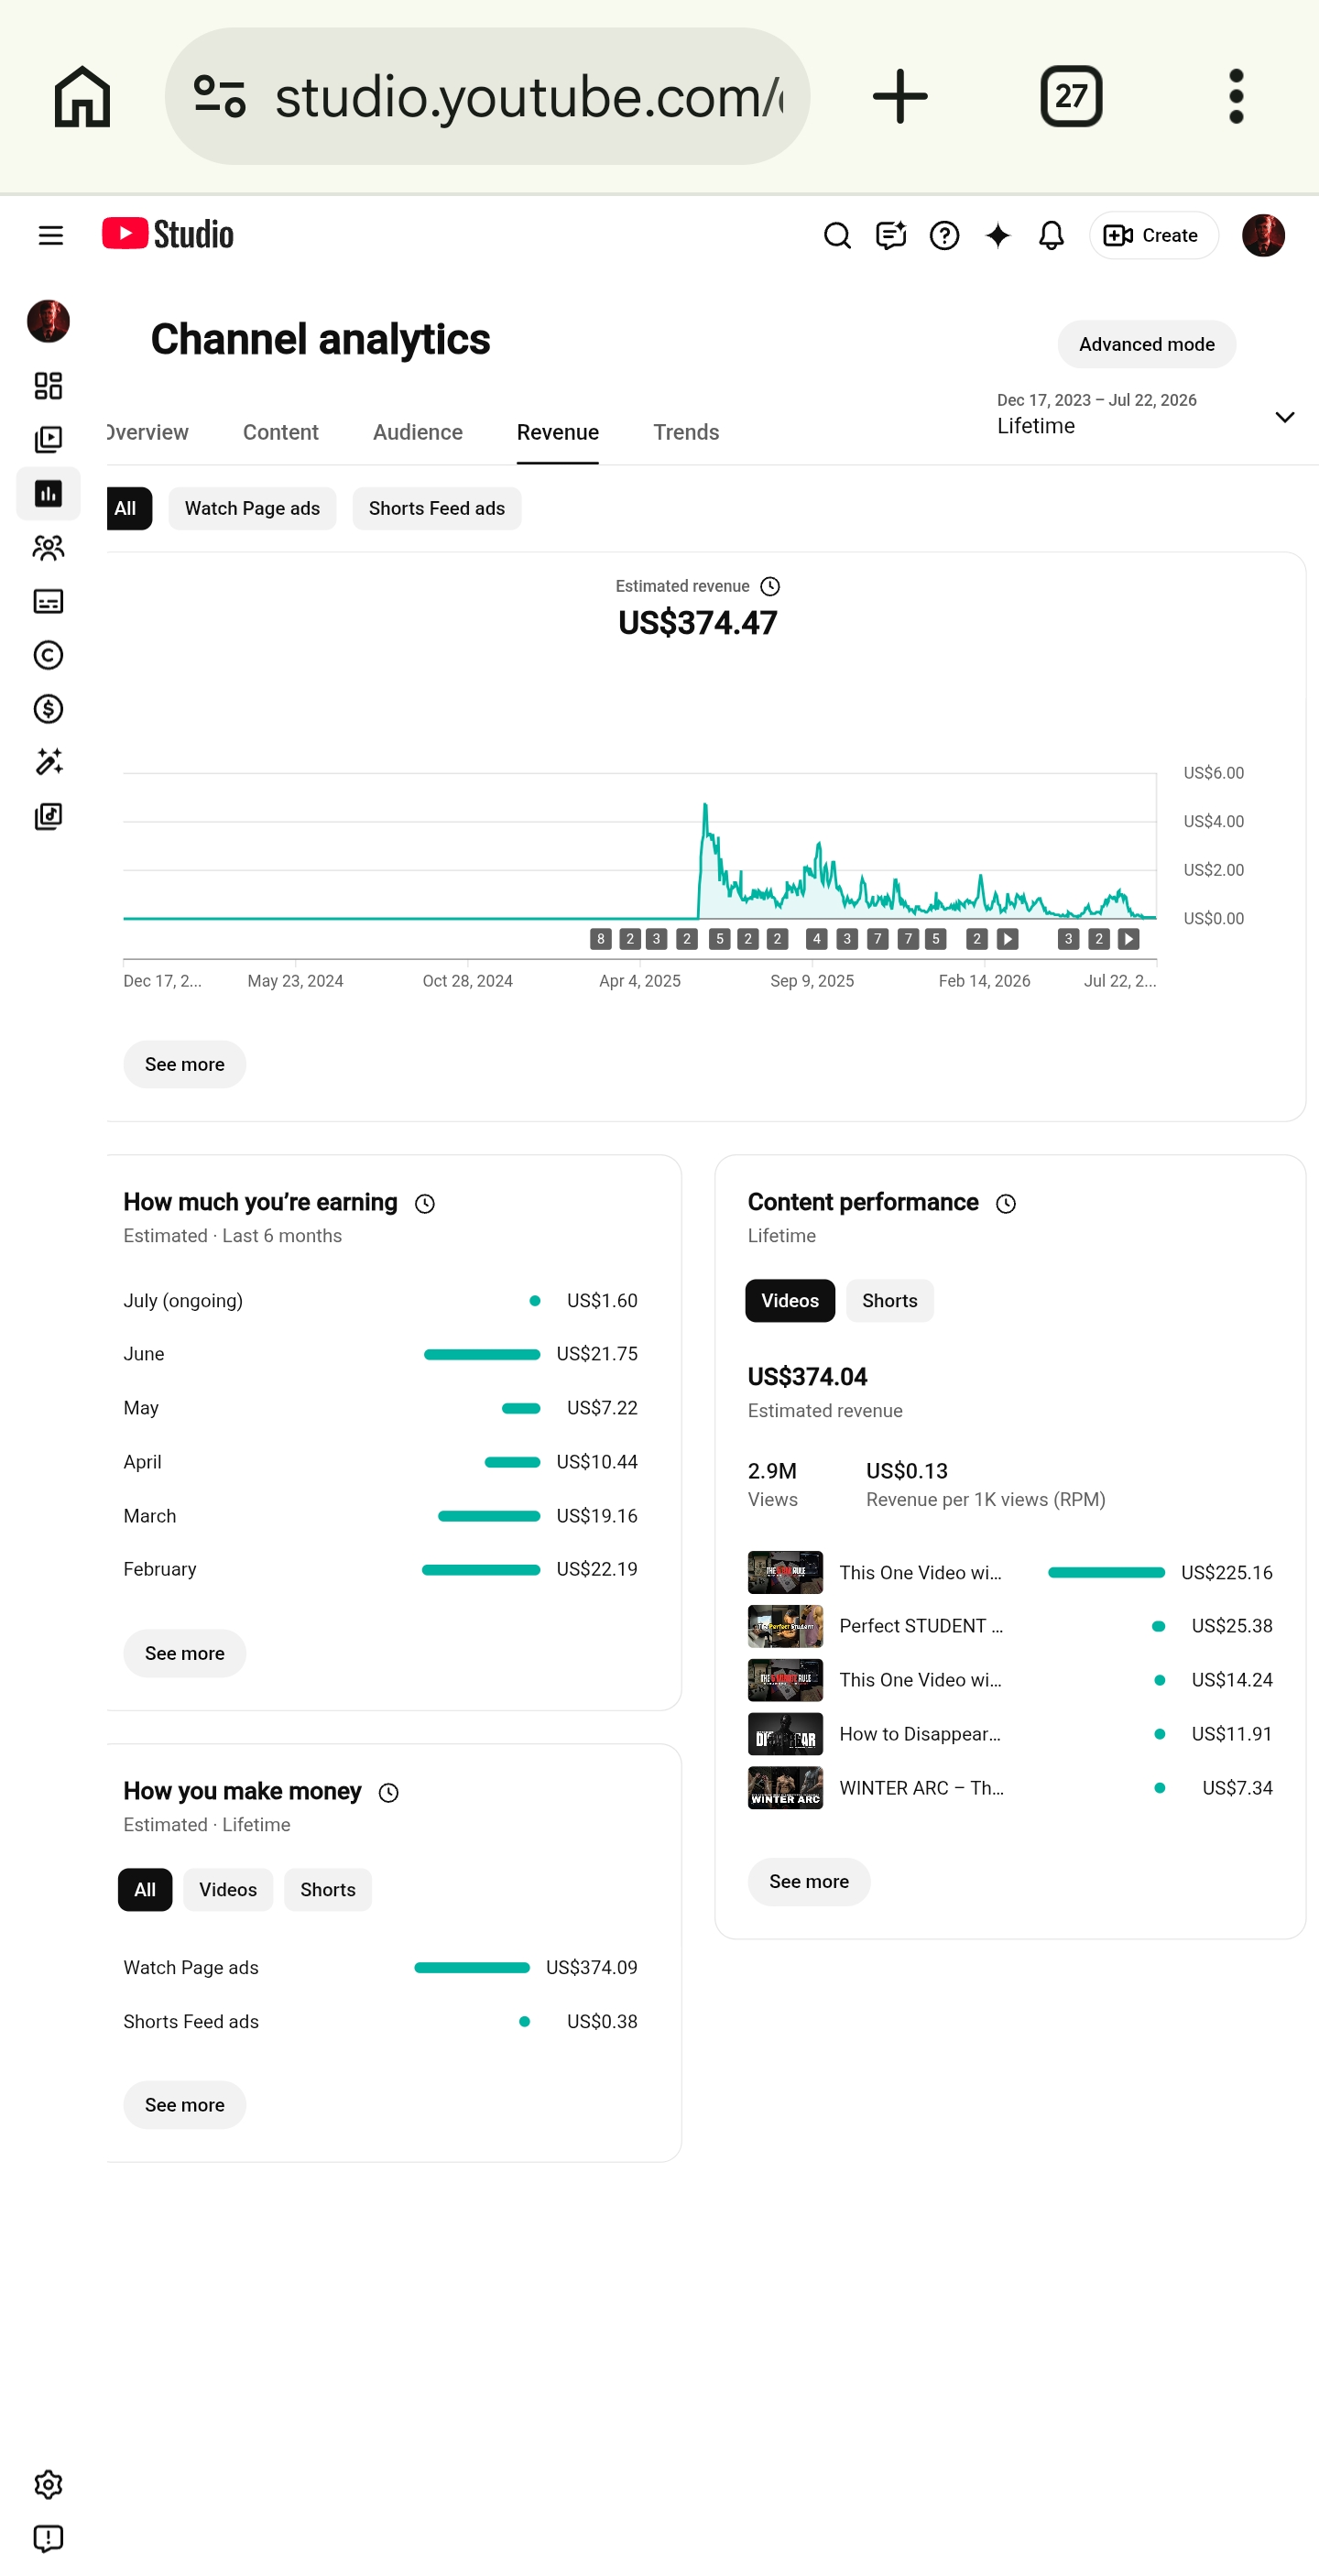The height and width of the screenshot is (2576, 1319).
Task: Select the Shorts Feed ads filter chip
Action: (437, 508)
